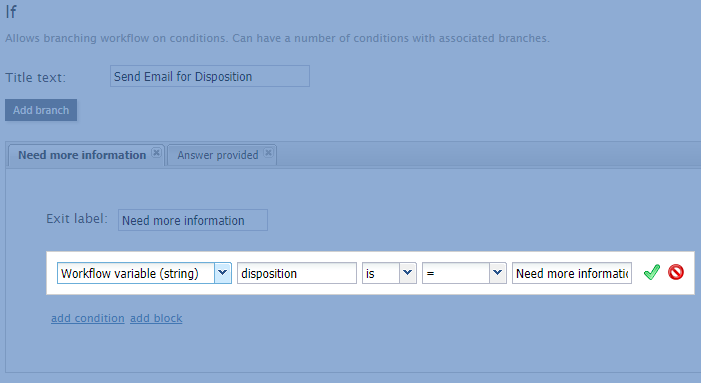Click the Add branch button

pyautogui.click(x=41, y=110)
